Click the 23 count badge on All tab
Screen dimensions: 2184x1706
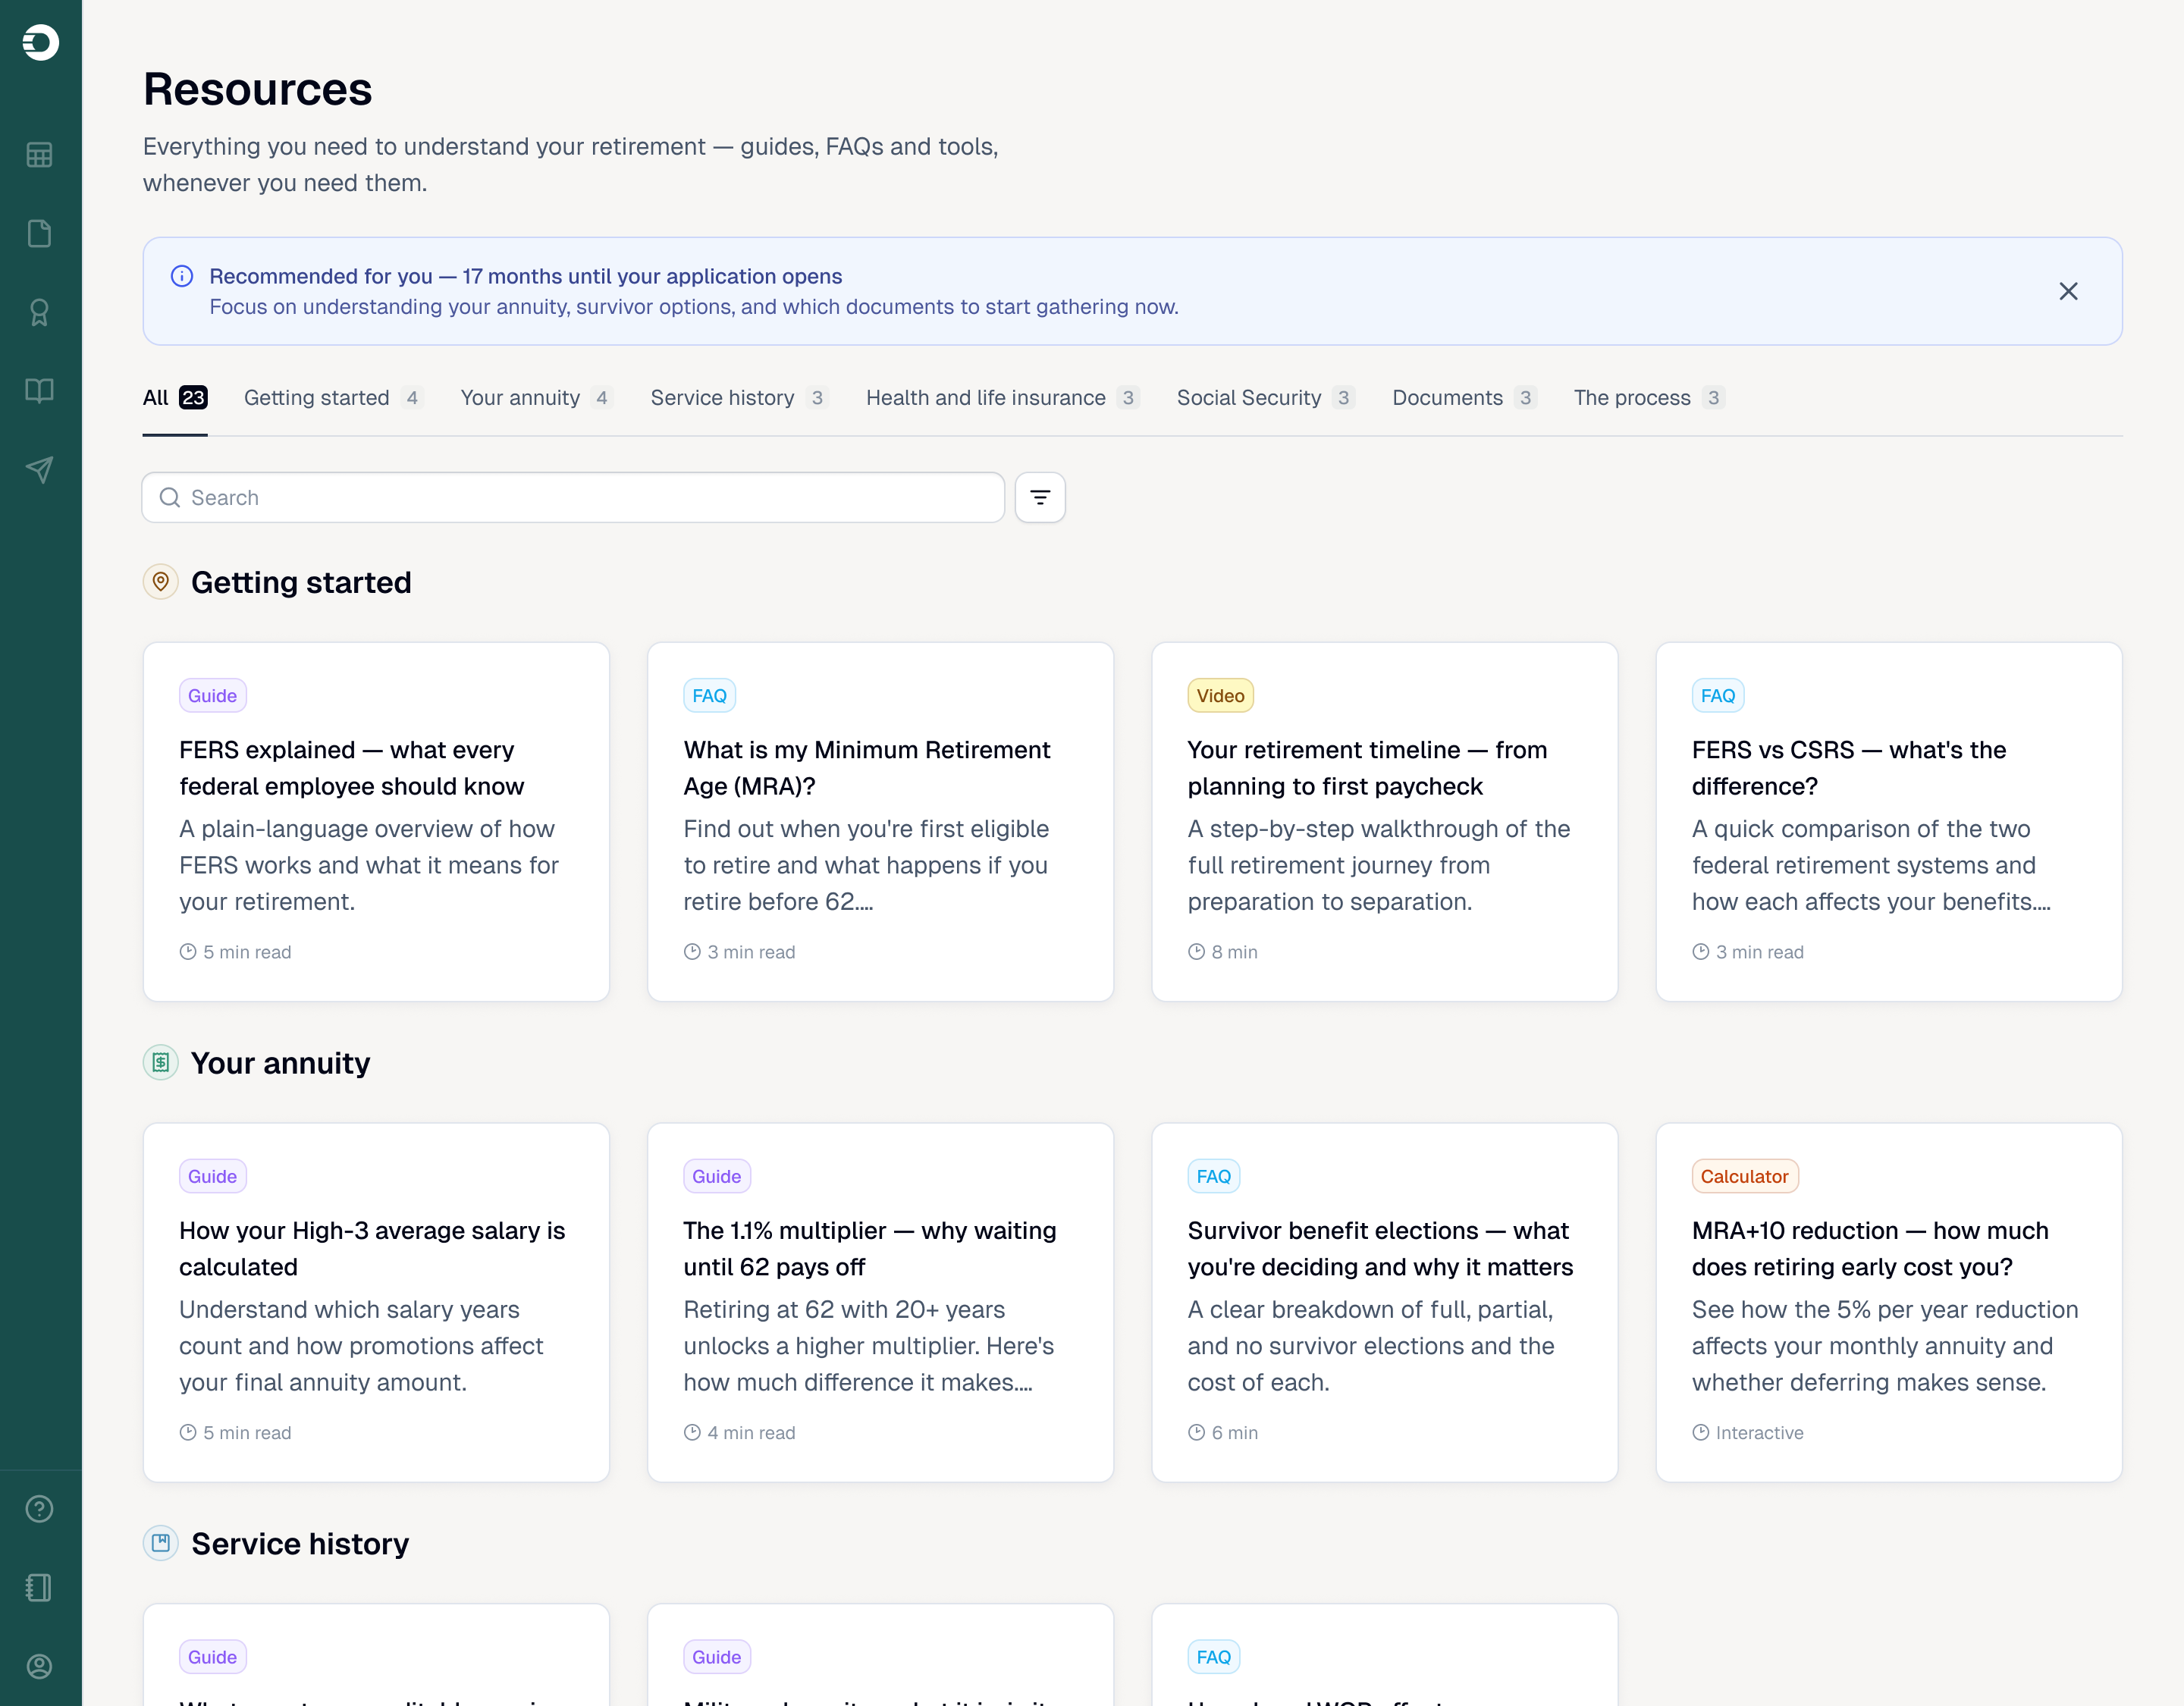coord(193,398)
